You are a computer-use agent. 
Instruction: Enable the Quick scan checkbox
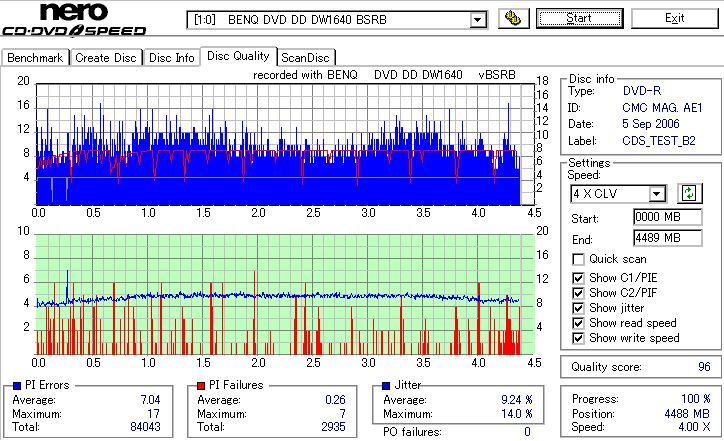point(578,260)
